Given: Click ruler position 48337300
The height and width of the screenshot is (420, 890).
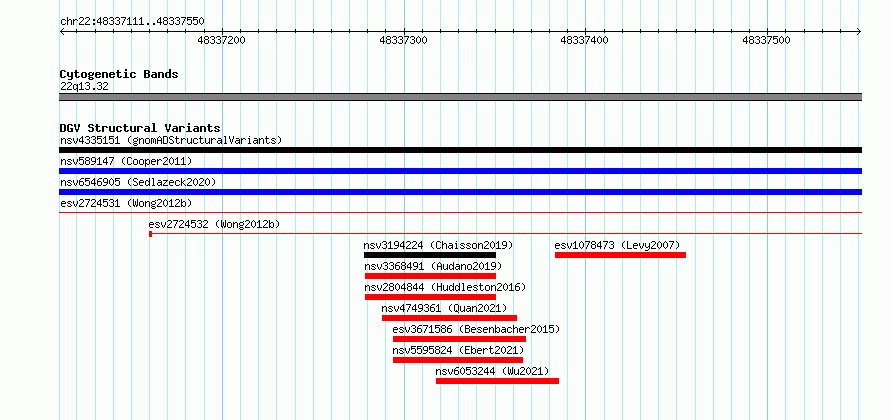Looking at the screenshot, I should click(x=403, y=40).
